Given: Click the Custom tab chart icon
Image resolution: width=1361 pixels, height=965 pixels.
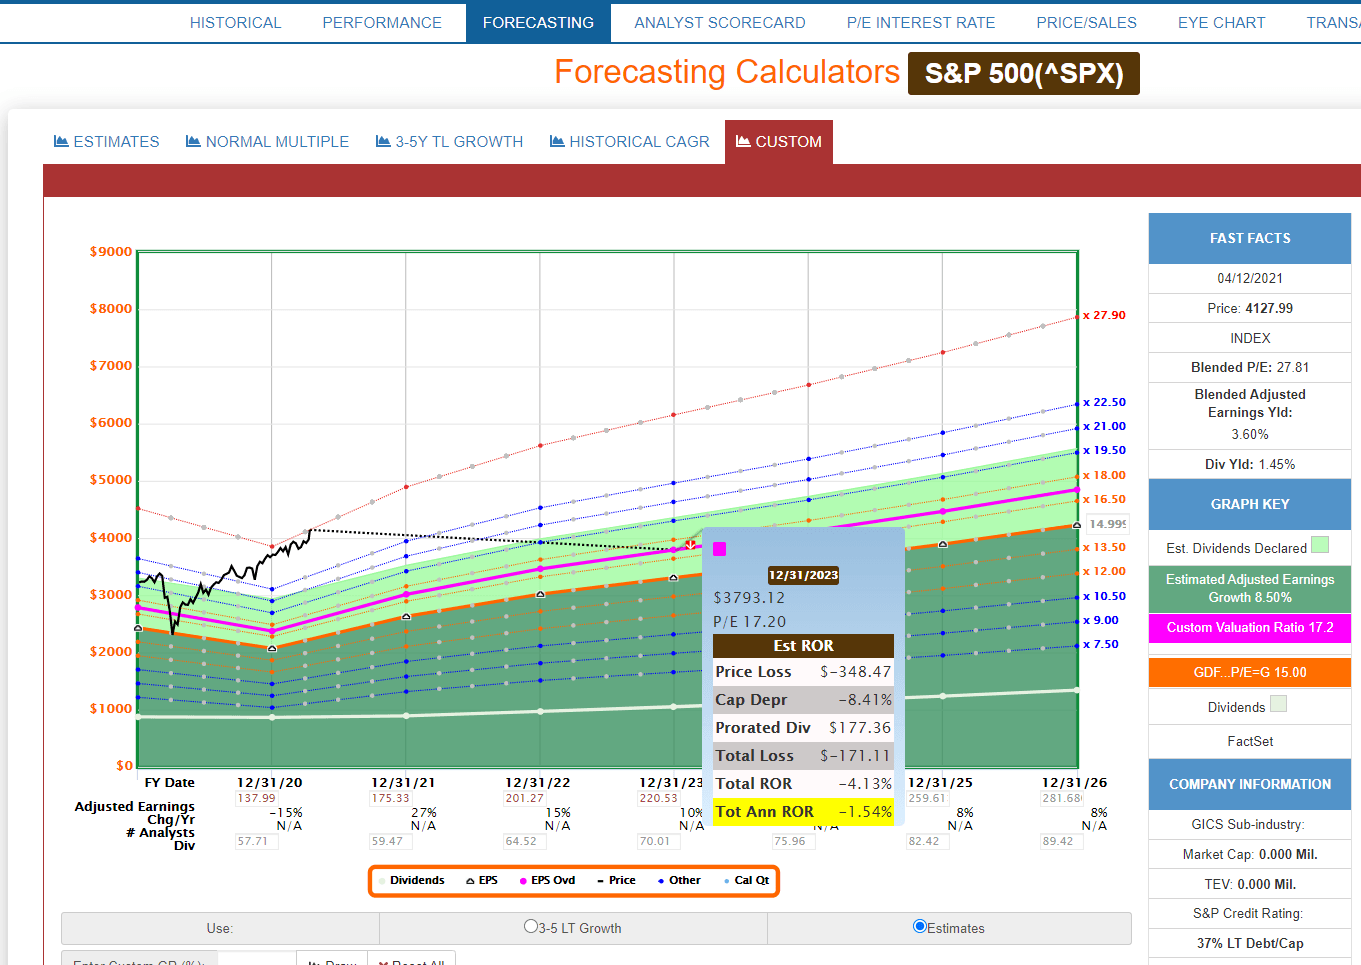Looking at the screenshot, I should point(743,142).
